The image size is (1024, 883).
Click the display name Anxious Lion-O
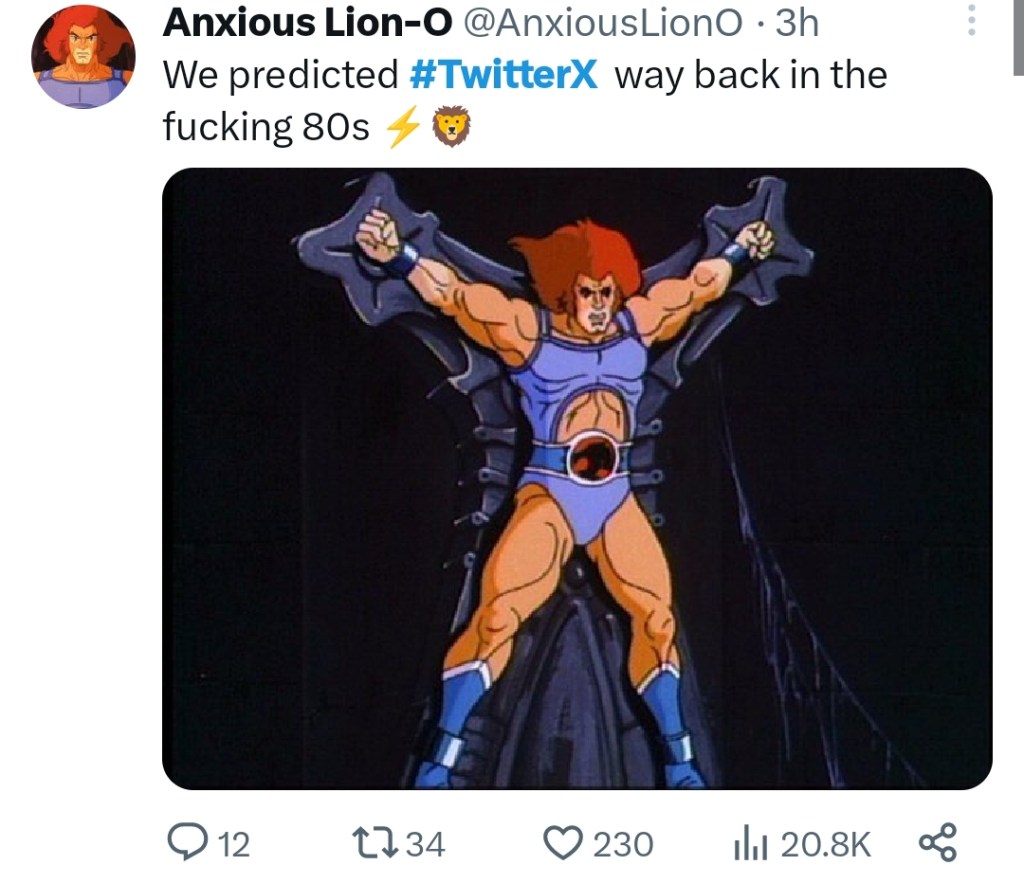(307, 23)
